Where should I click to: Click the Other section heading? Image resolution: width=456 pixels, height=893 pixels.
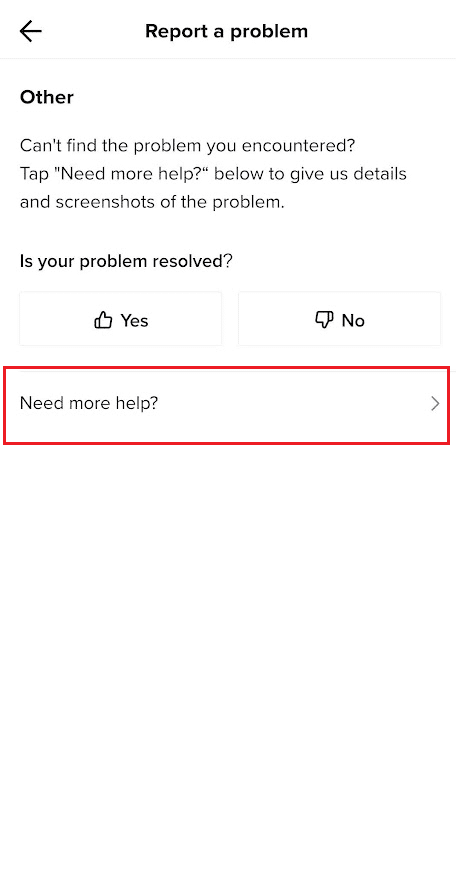[47, 97]
